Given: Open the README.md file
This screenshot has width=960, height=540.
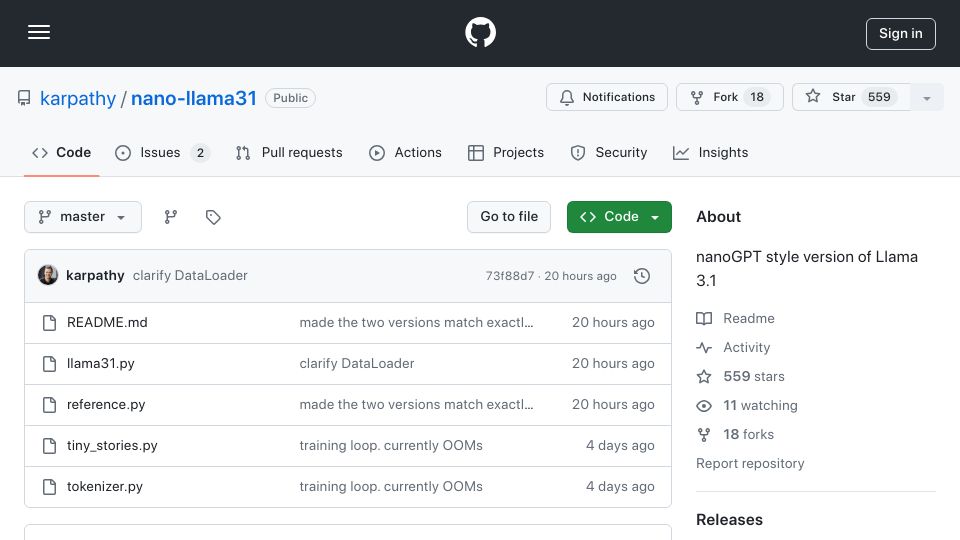Looking at the screenshot, I should (x=107, y=323).
